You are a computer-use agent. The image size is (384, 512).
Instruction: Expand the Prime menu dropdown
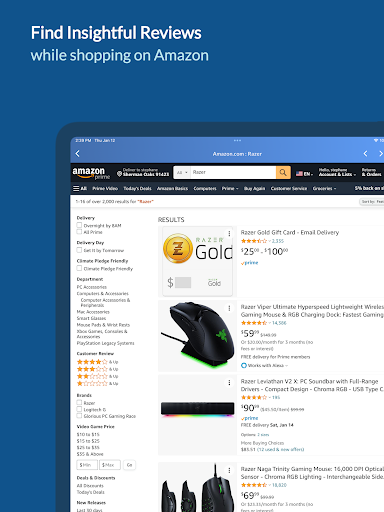click(230, 189)
